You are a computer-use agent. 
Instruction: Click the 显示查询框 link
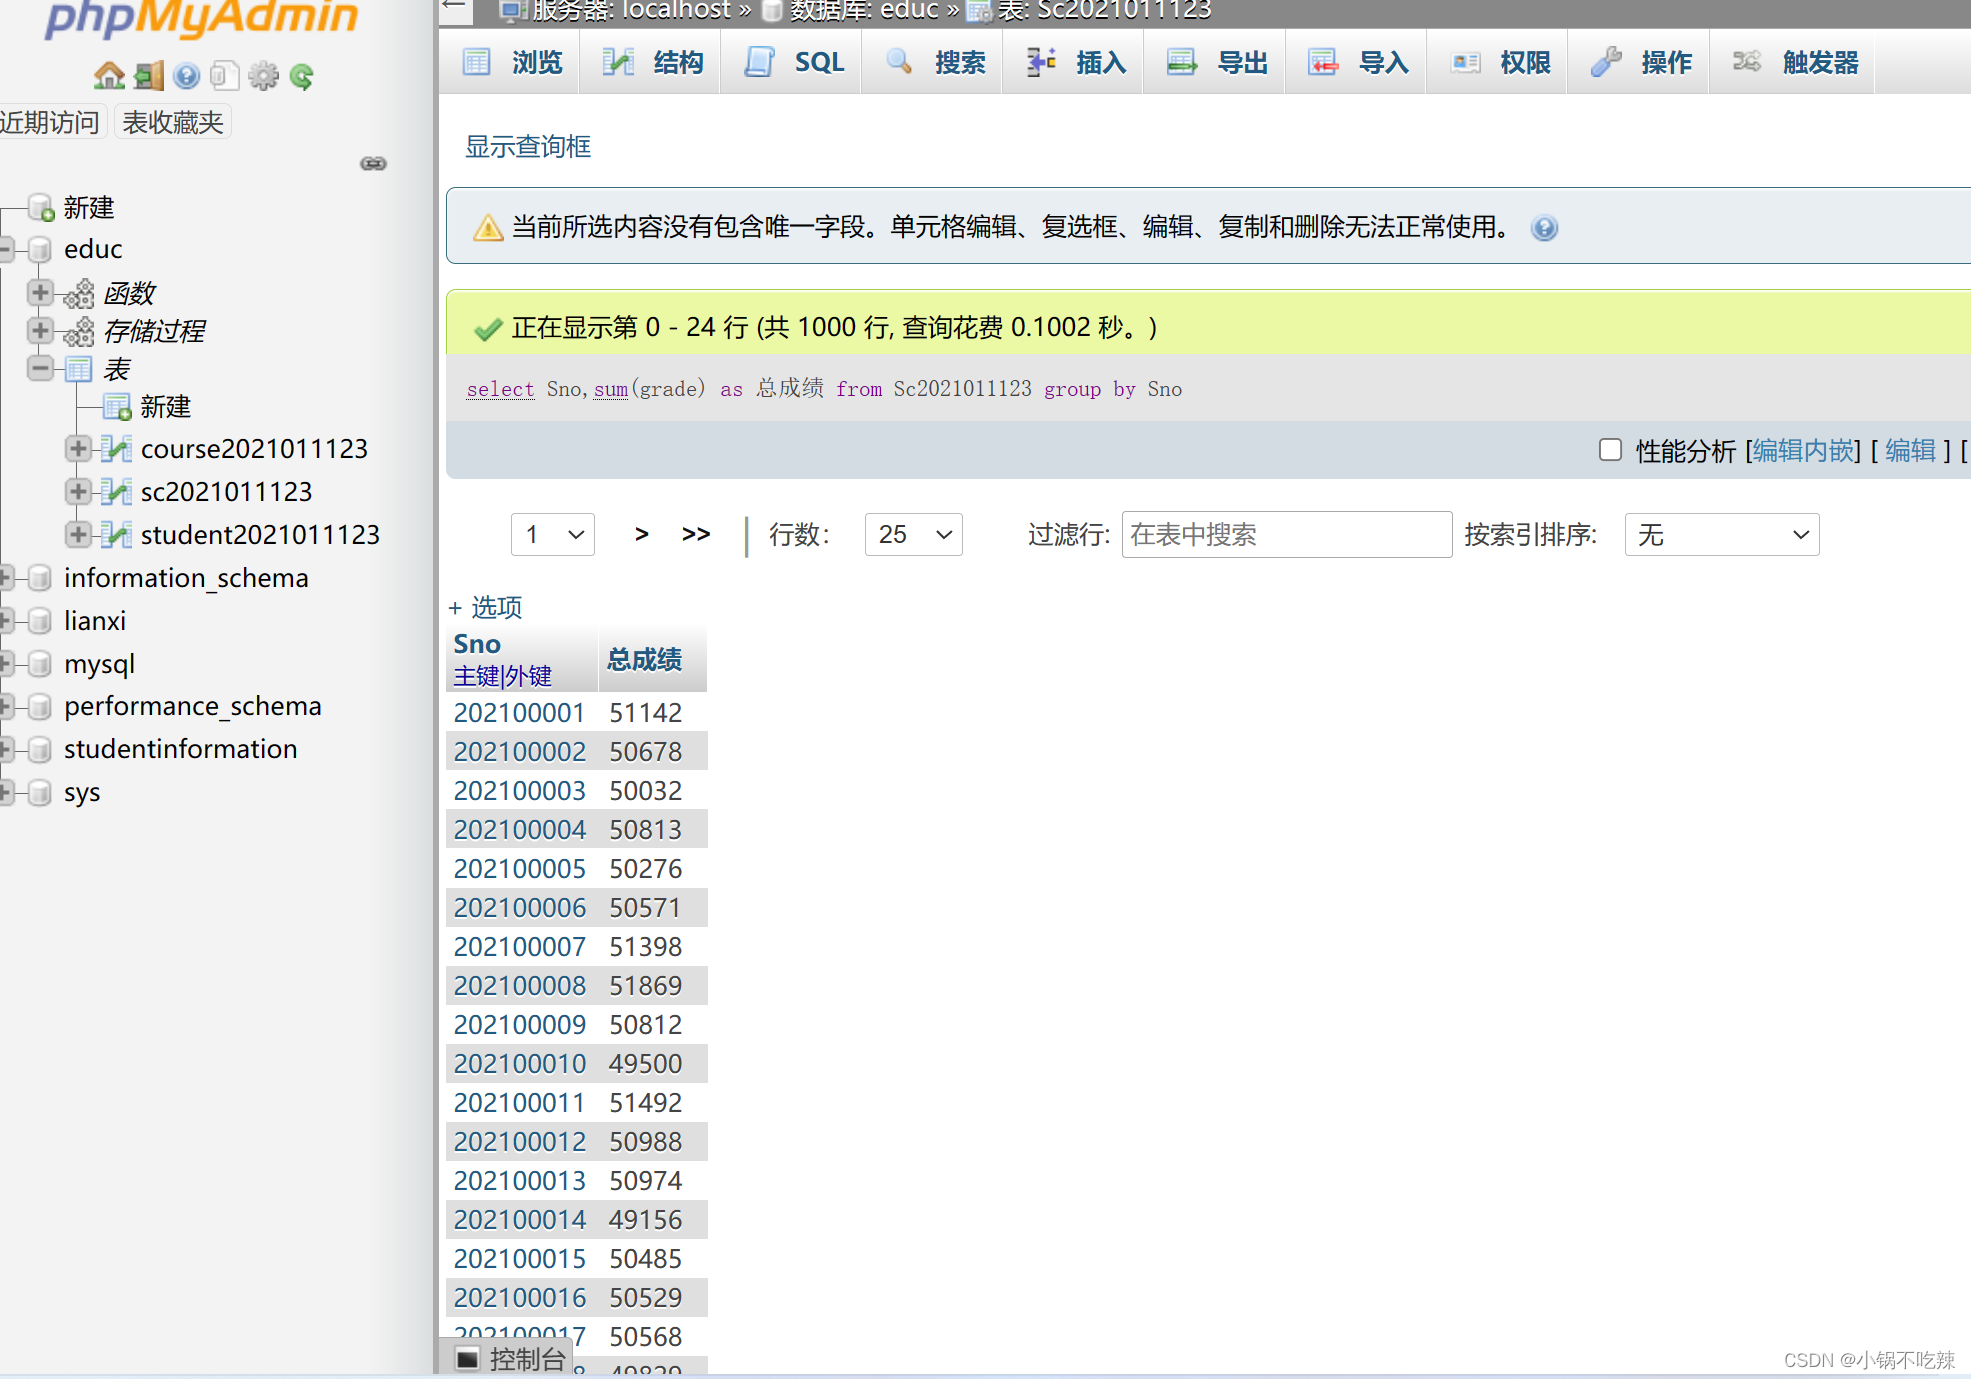(x=527, y=146)
